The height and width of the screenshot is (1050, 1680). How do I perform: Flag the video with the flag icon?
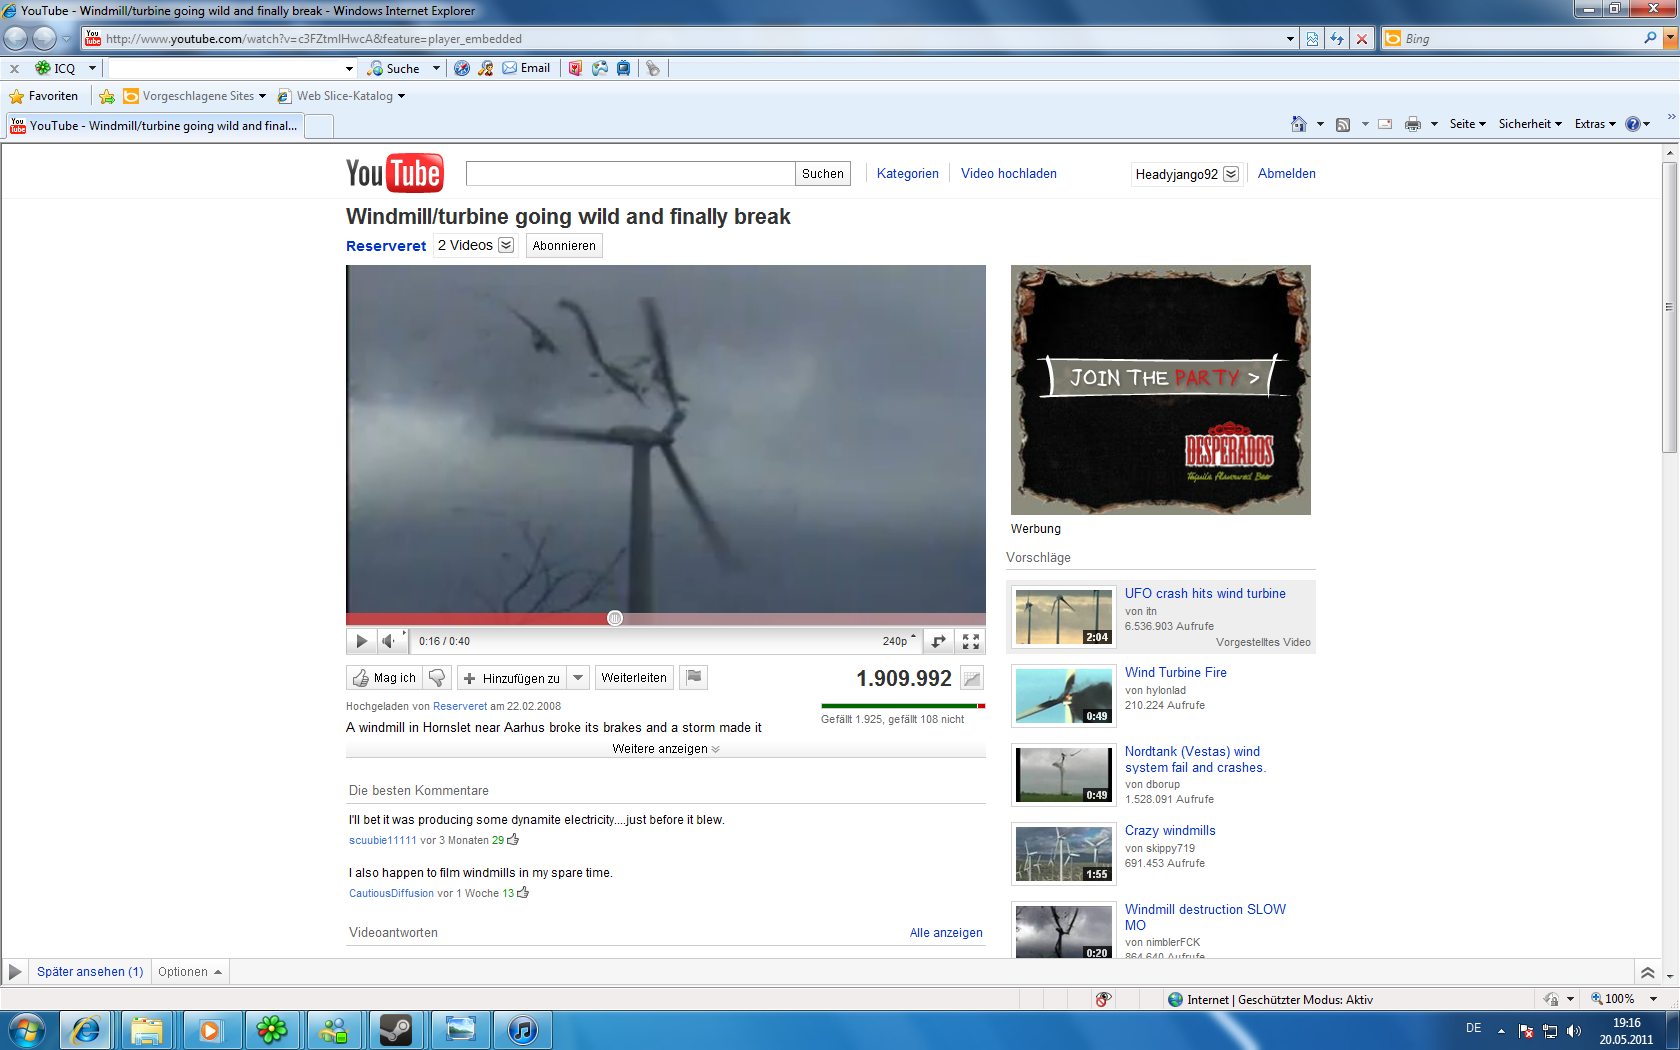(x=694, y=678)
